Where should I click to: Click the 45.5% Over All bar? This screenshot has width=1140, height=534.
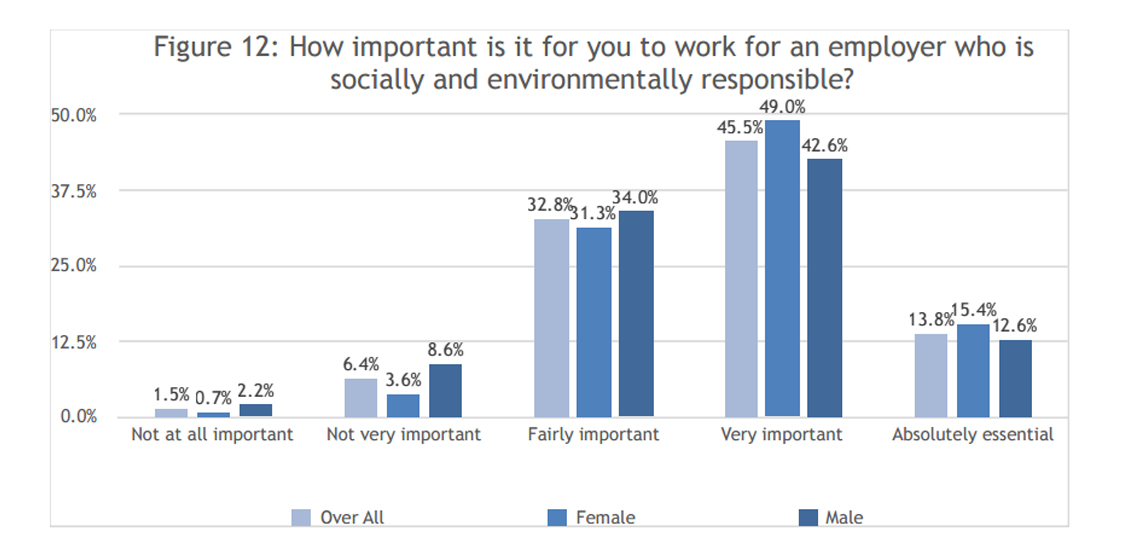[x=740, y=279]
